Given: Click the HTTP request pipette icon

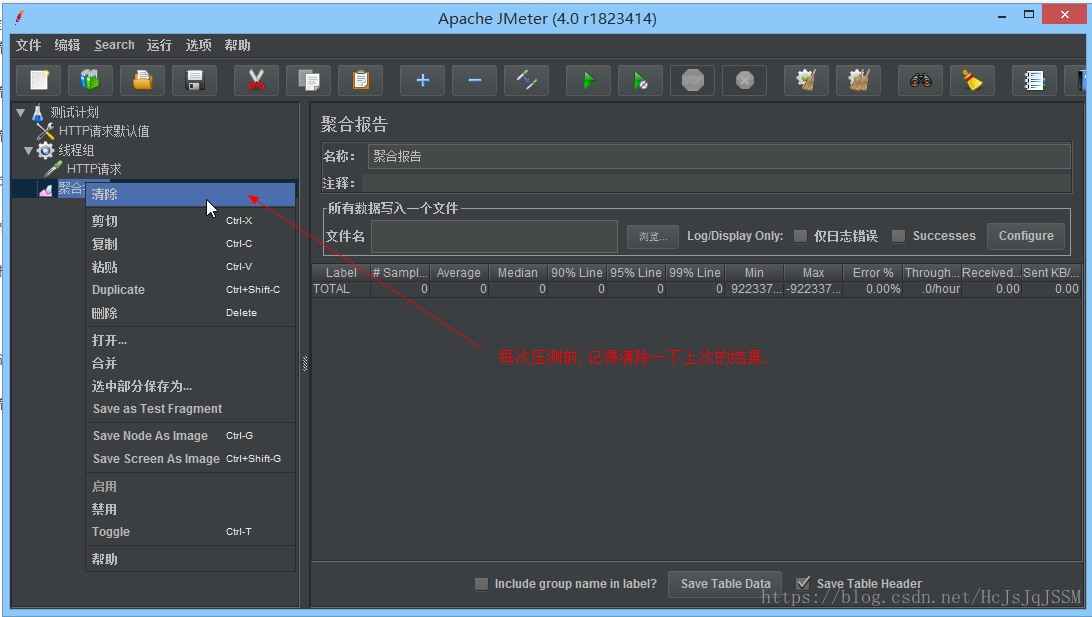Looking at the screenshot, I should tap(54, 169).
